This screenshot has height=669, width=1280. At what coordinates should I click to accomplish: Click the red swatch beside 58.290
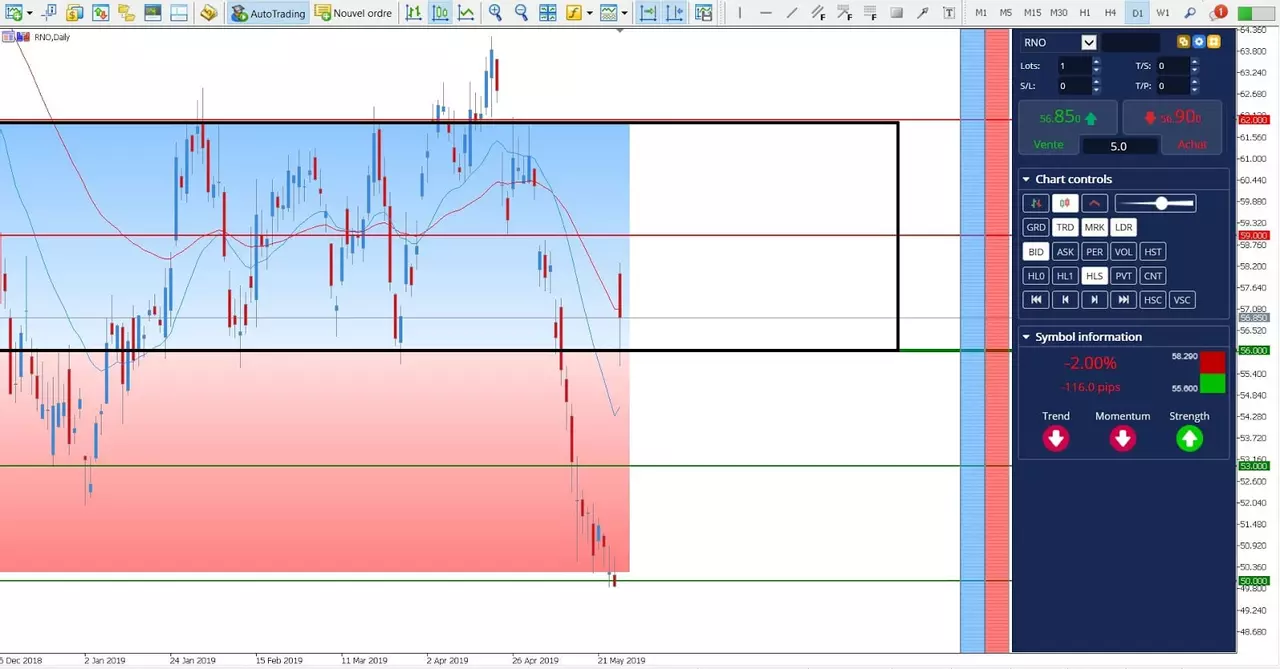[x=1212, y=362]
